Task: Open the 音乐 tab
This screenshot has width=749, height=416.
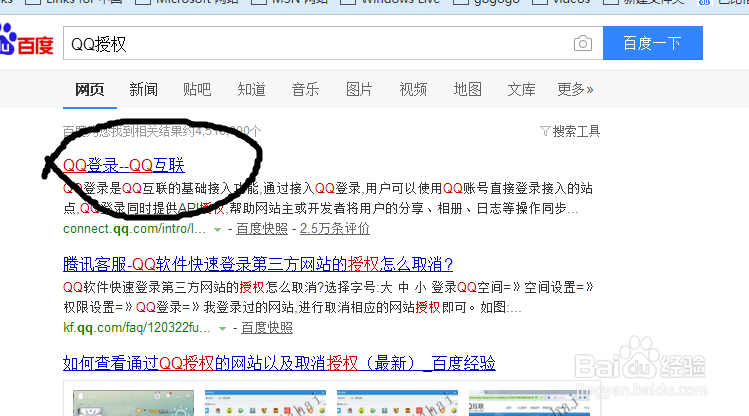Action: click(305, 89)
